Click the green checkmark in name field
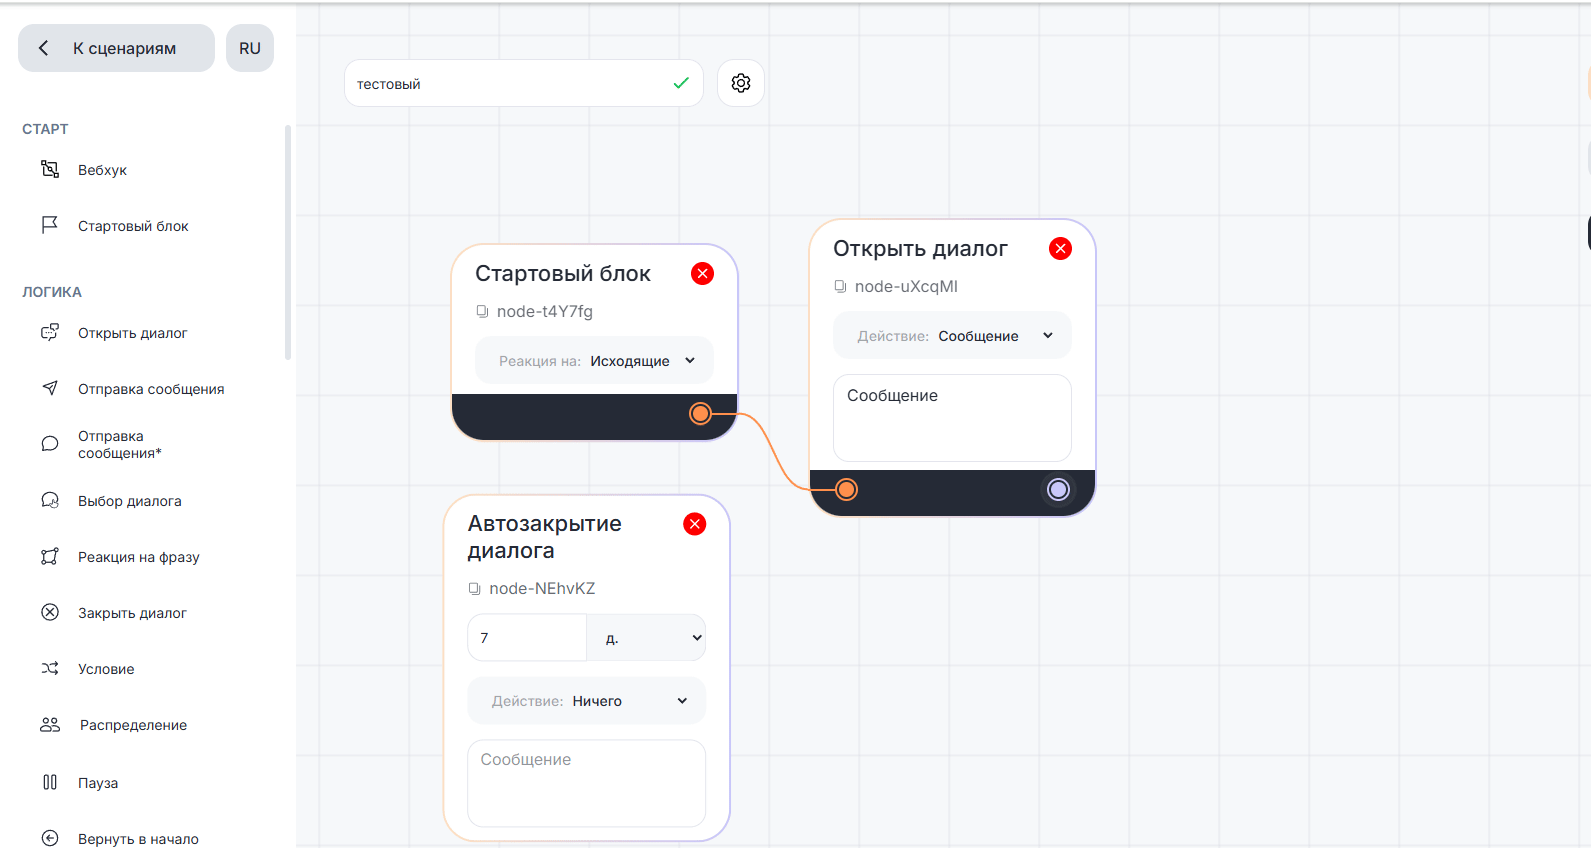1591x848 pixels. pyautogui.click(x=681, y=83)
